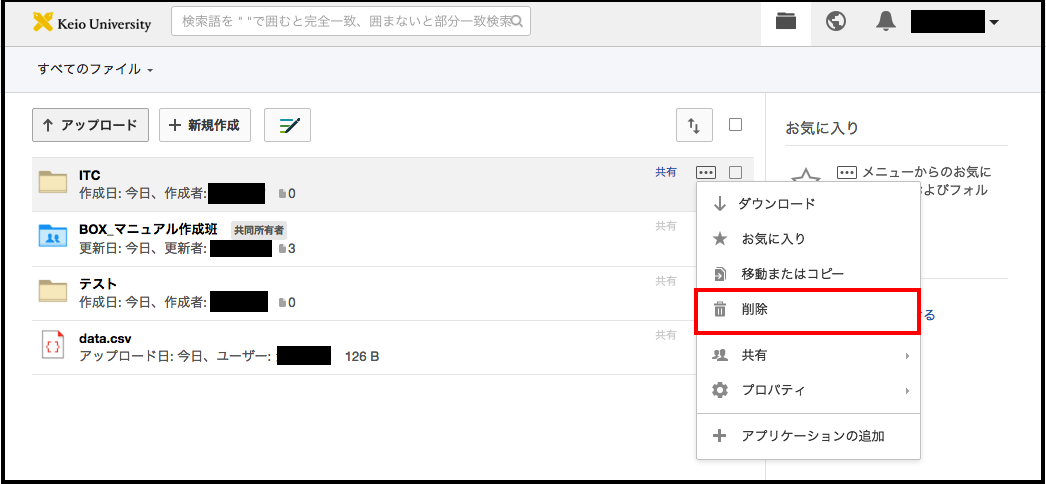Image resolution: width=1046 pixels, height=484 pixels.
Task: Click the data.csv file icon
Action: [x=52, y=344]
